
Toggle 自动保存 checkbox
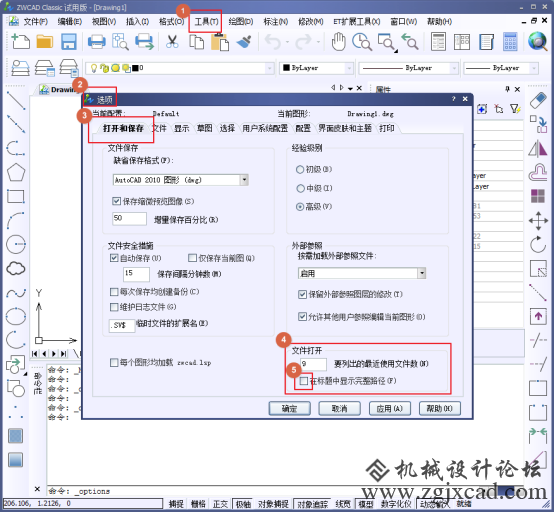[114, 258]
